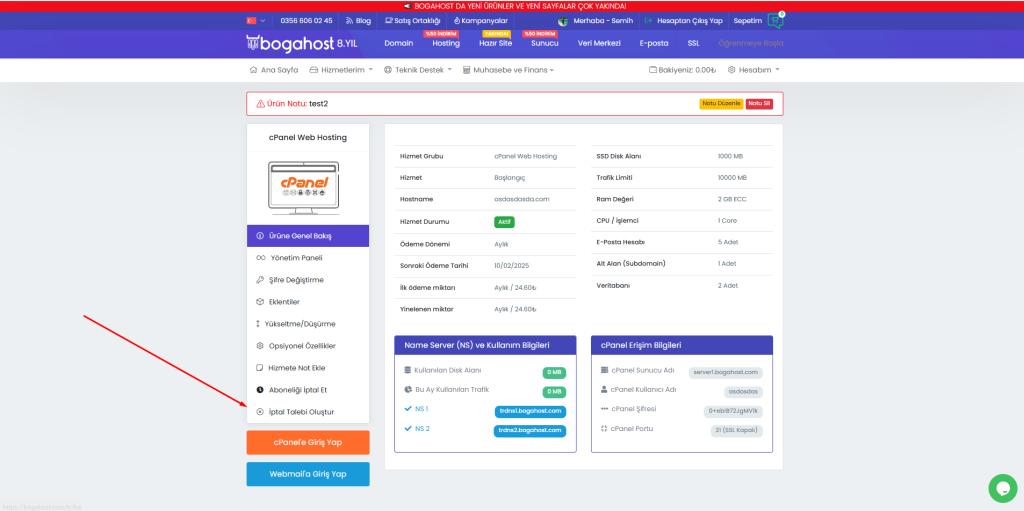1024x511 pixels.
Task: Open Eklentiler in sidebar
Action: click(308, 302)
